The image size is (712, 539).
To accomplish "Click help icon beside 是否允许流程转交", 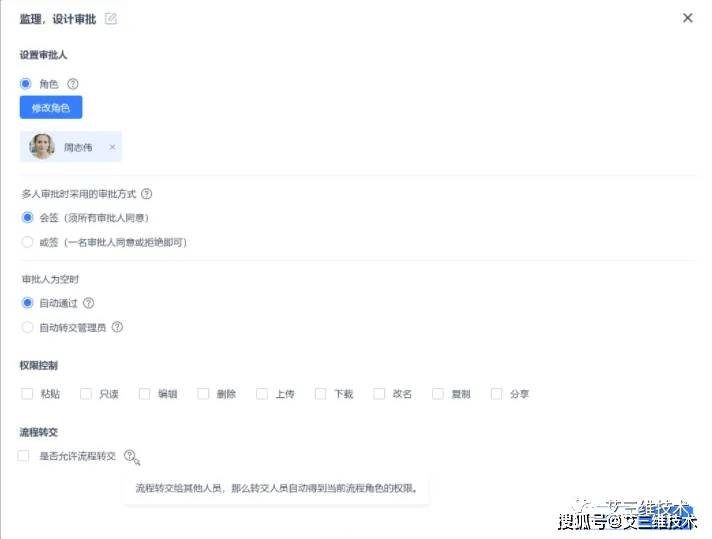I will 129,455.
